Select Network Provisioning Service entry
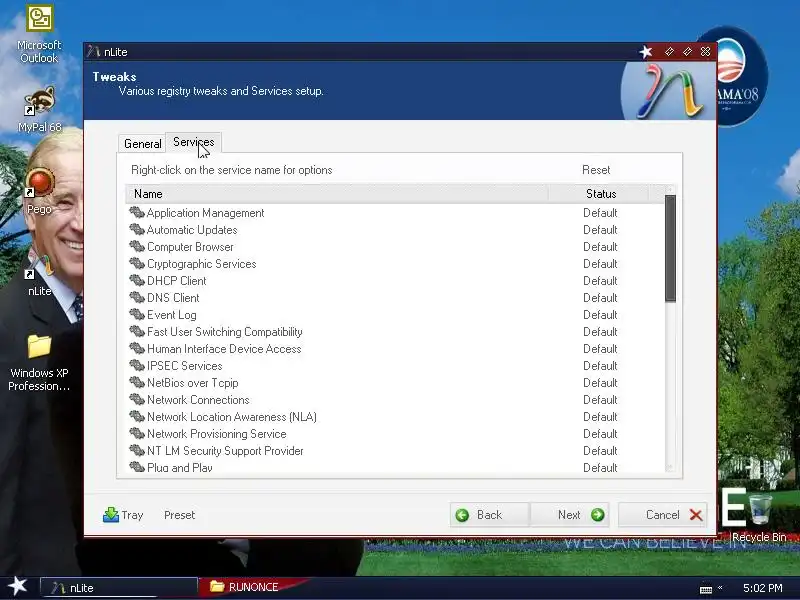 pyautogui.click(x=216, y=434)
